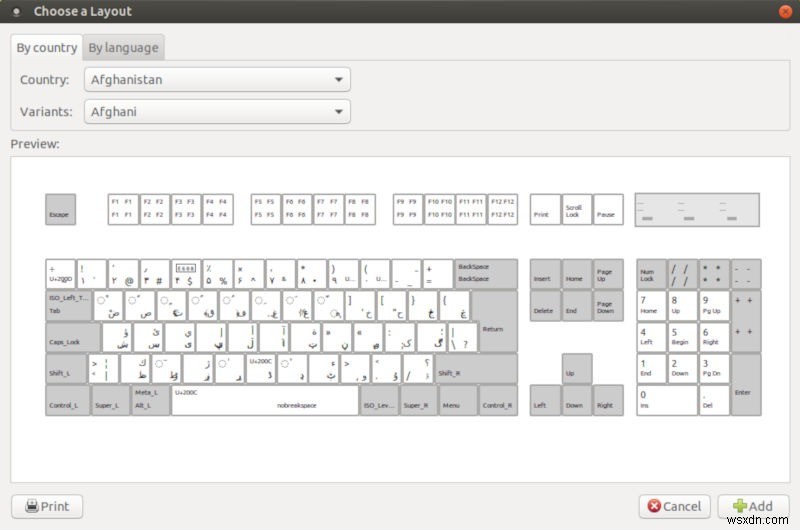This screenshot has height=530, width=800.
Task: Click the F5 key in the preview
Action: click(x=266, y=209)
